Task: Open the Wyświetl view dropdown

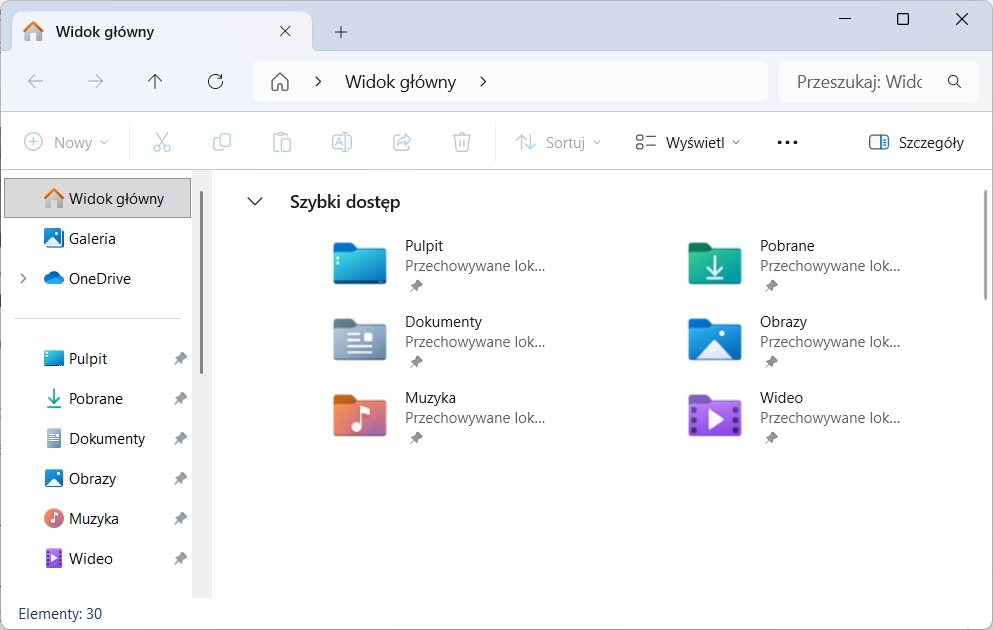Action: point(688,142)
